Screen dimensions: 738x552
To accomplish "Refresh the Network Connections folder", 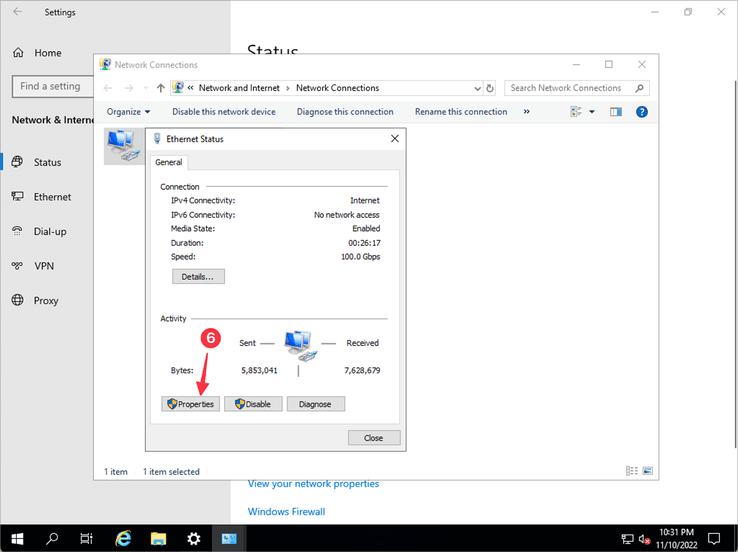I will [x=489, y=88].
